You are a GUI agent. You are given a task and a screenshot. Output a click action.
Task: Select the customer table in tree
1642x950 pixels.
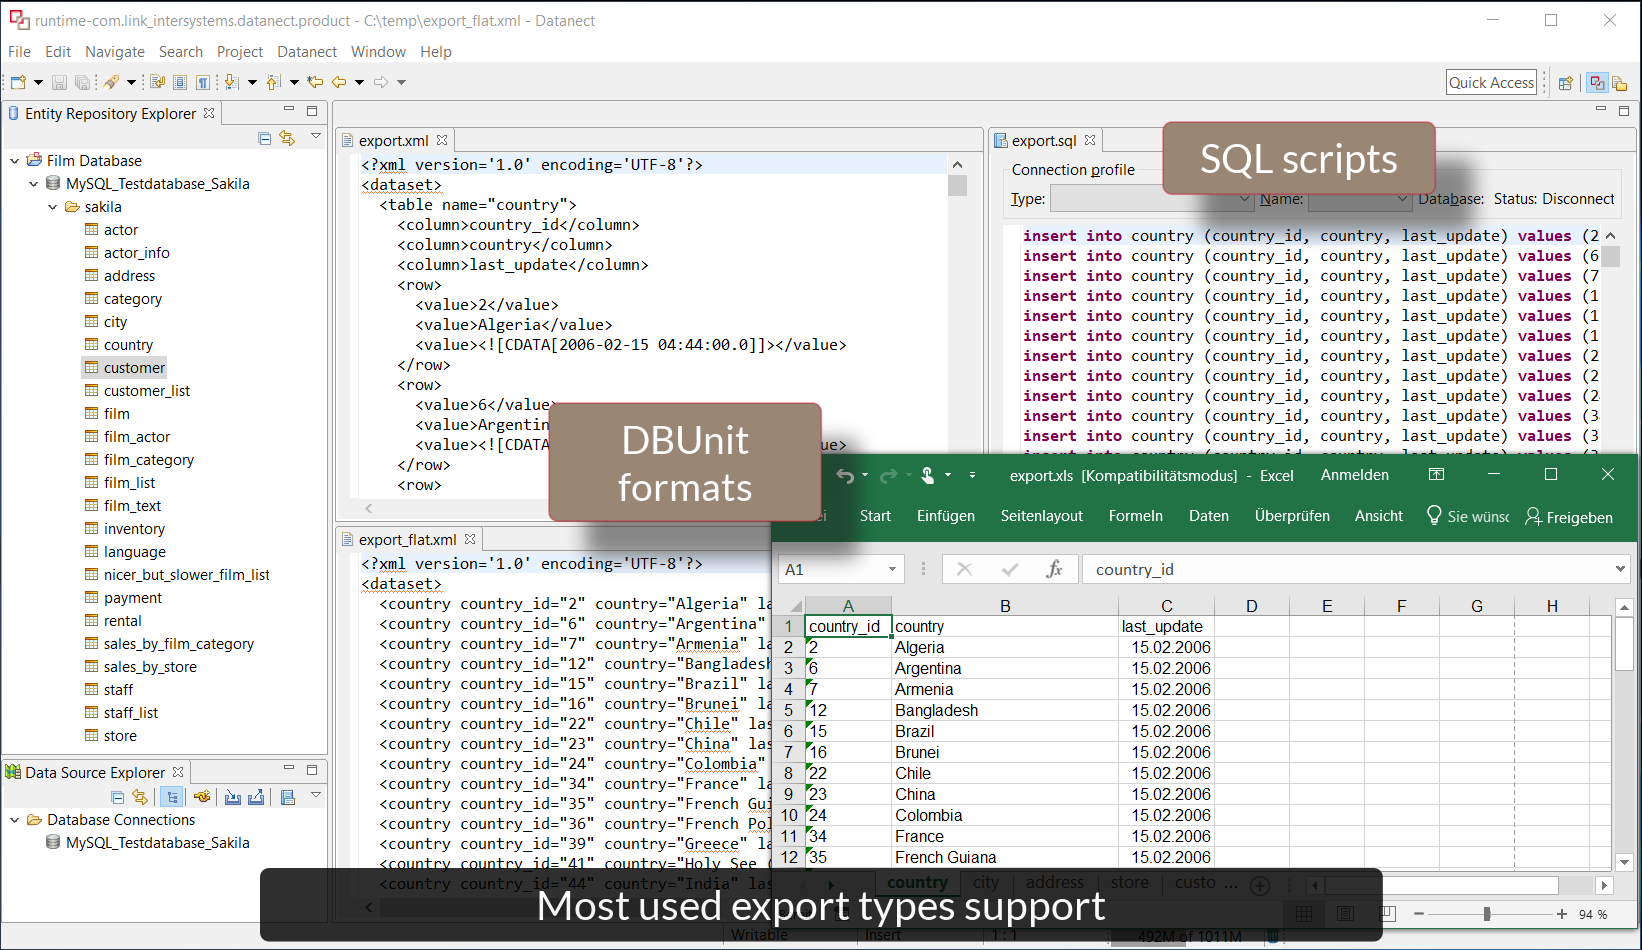[134, 368]
